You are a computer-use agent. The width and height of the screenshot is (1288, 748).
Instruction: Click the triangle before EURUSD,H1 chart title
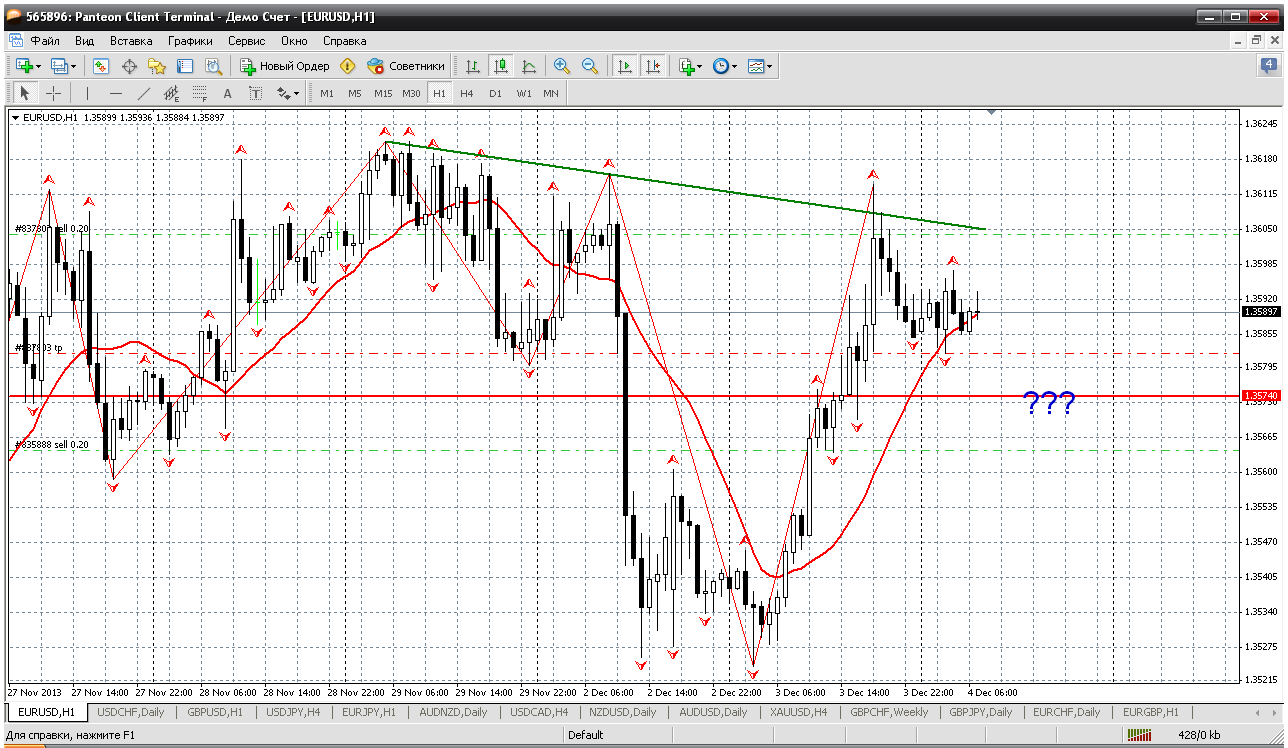click(16, 117)
